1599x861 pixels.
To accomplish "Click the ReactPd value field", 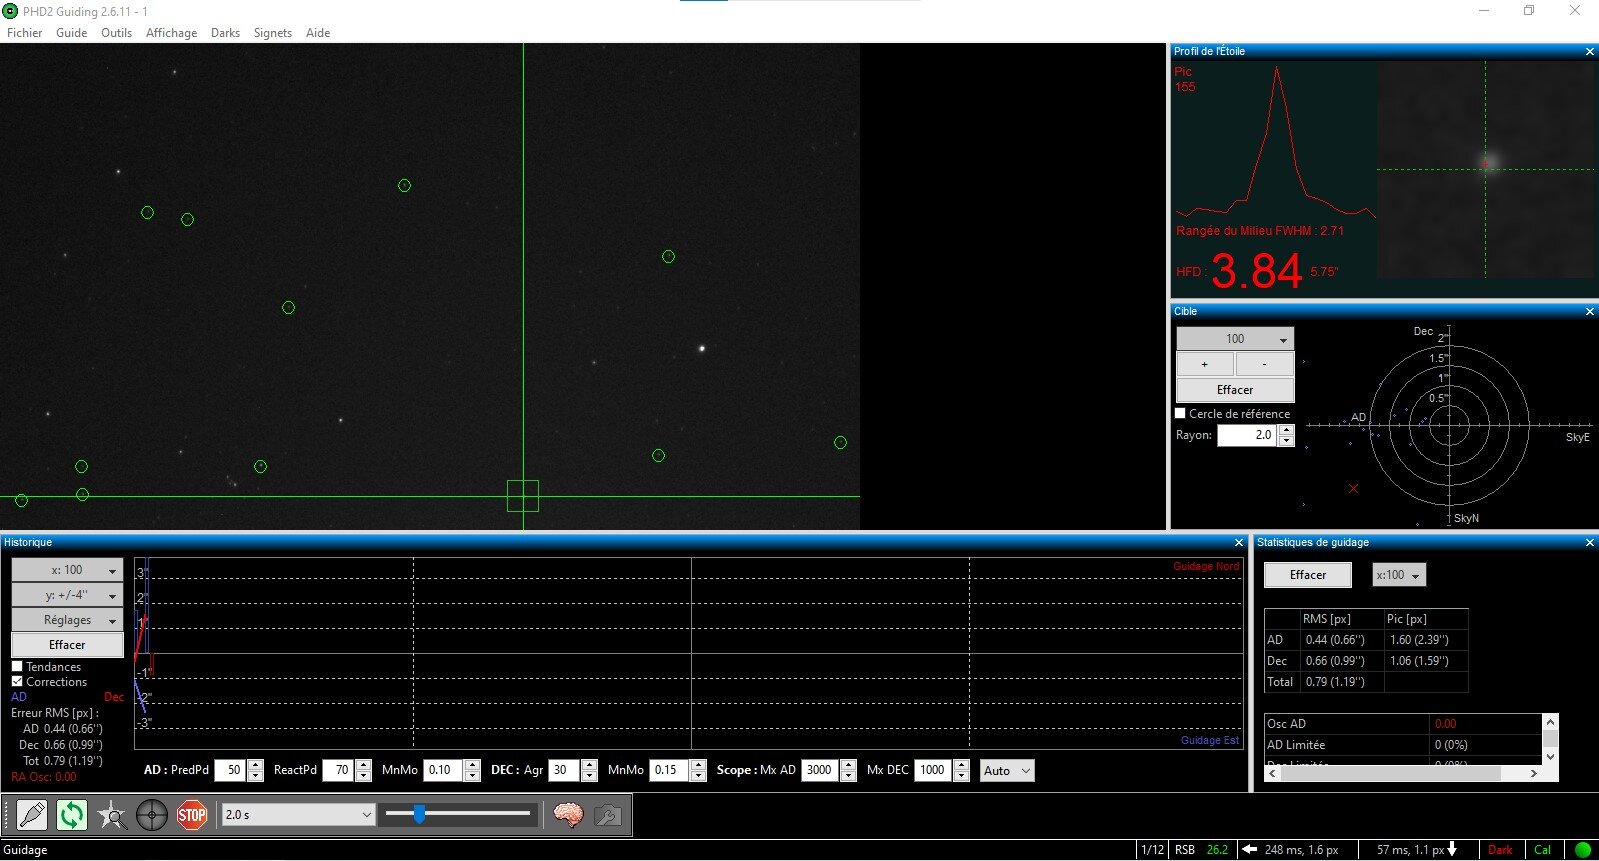I will pos(339,771).
